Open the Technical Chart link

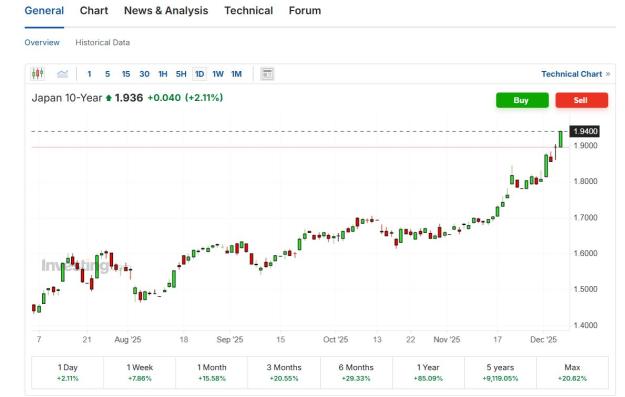[576, 74]
